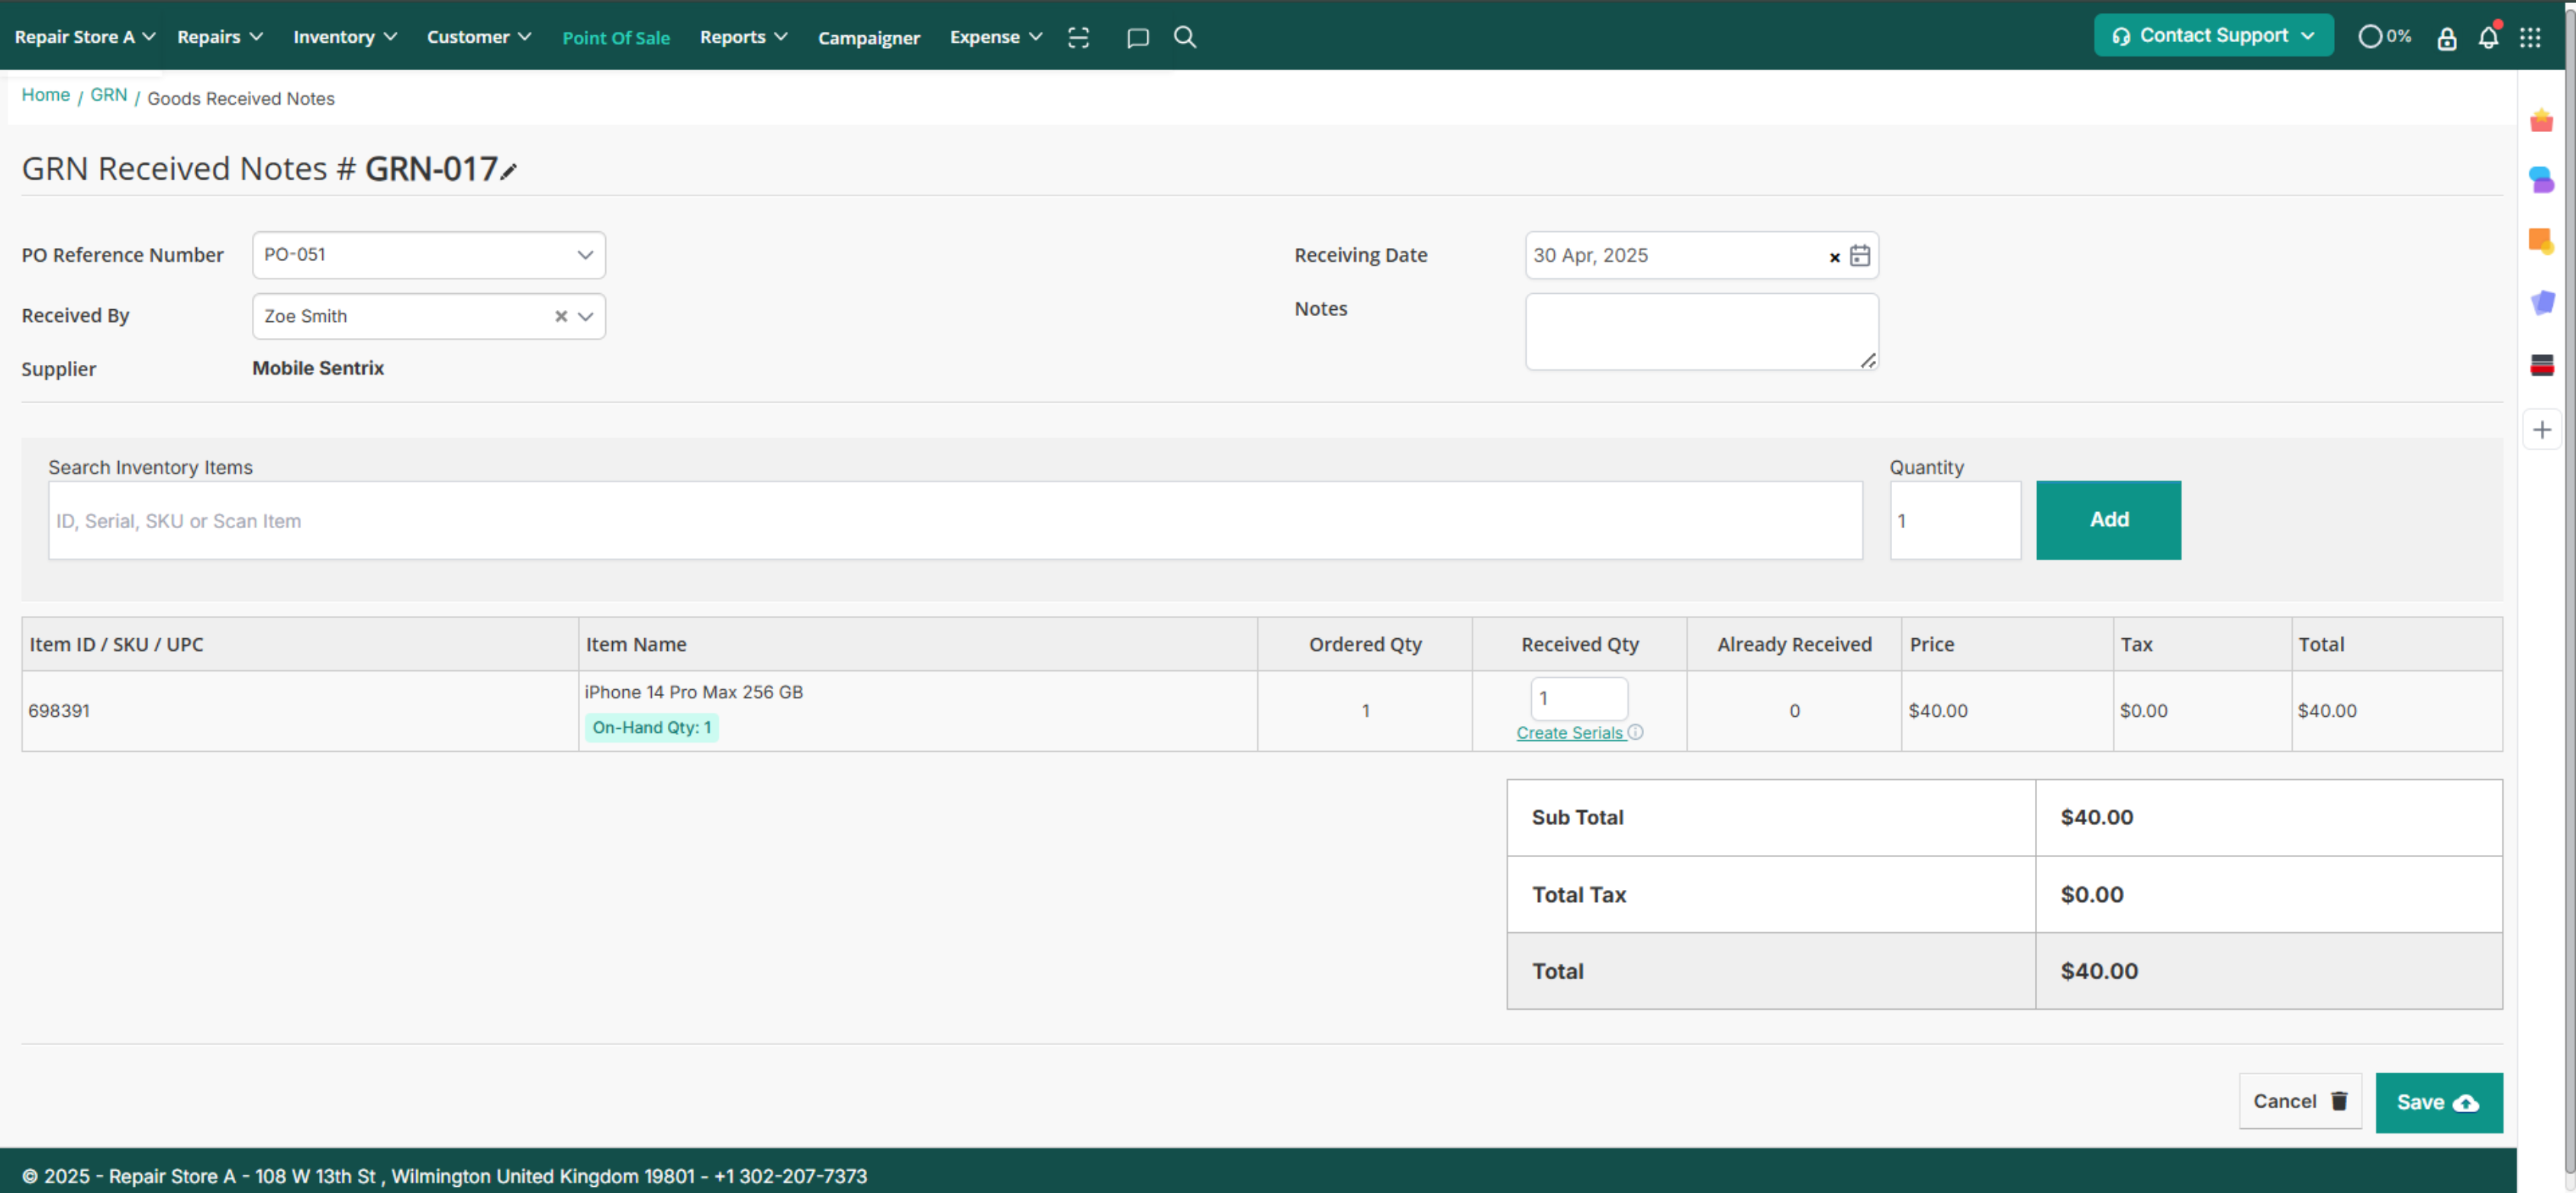
Task: Click the Mobile Sentrix supplier name
Action: (318, 368)
